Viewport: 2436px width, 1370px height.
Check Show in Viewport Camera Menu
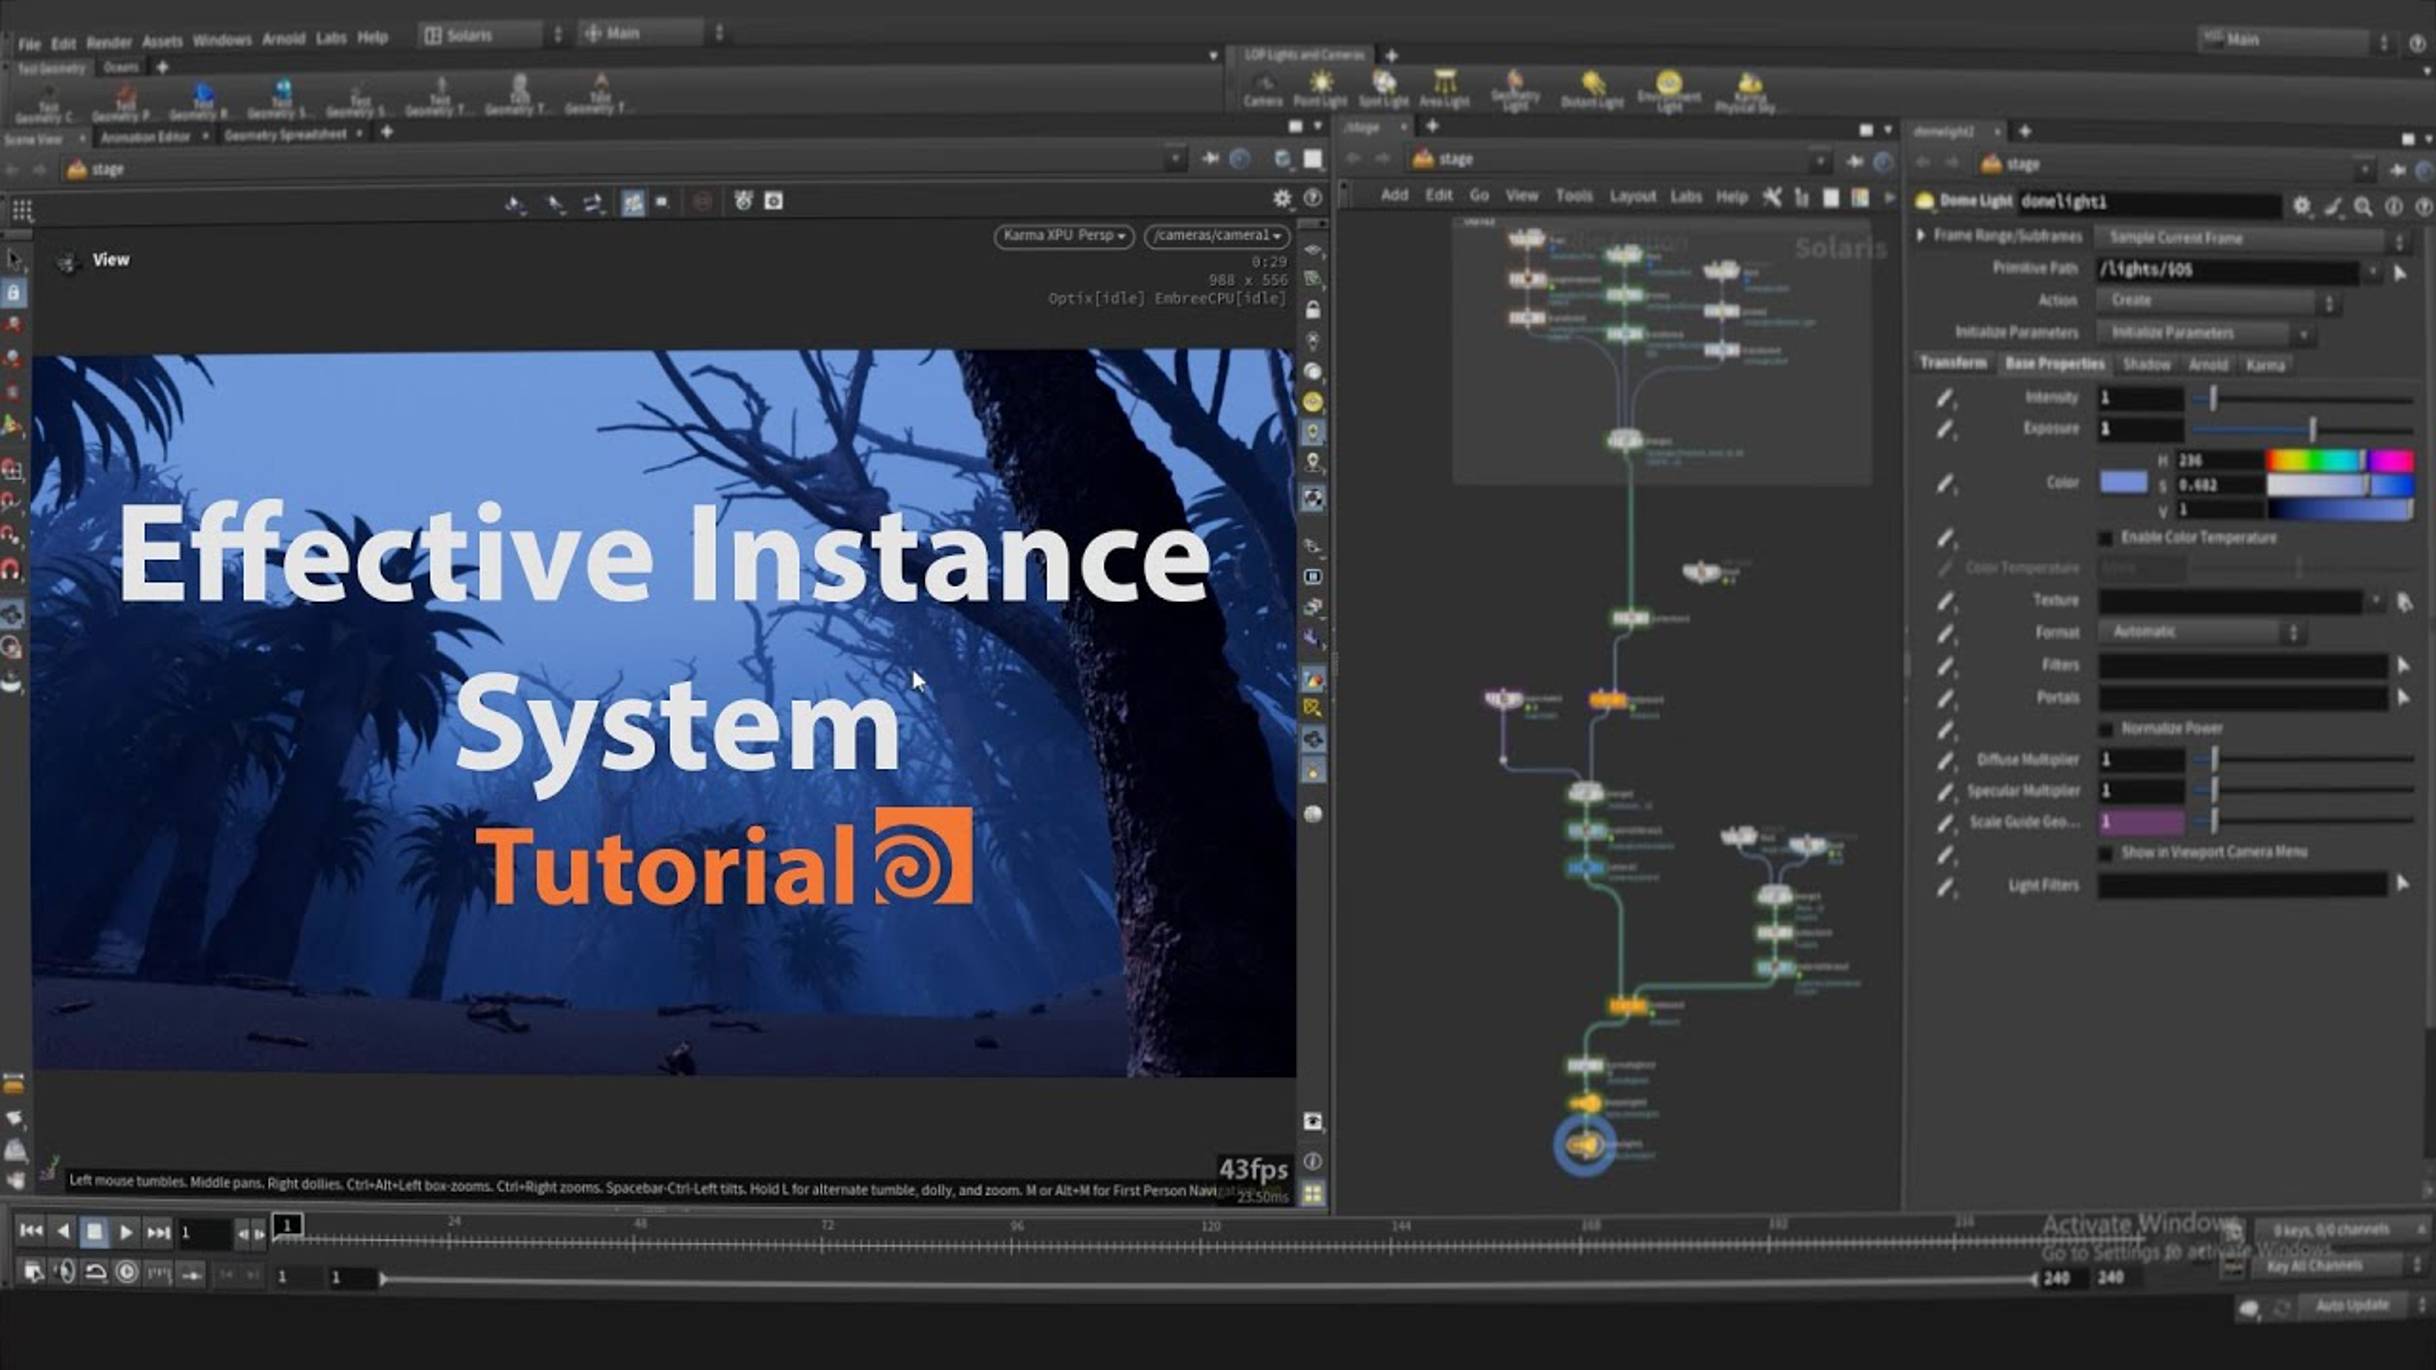point(2107,852)
